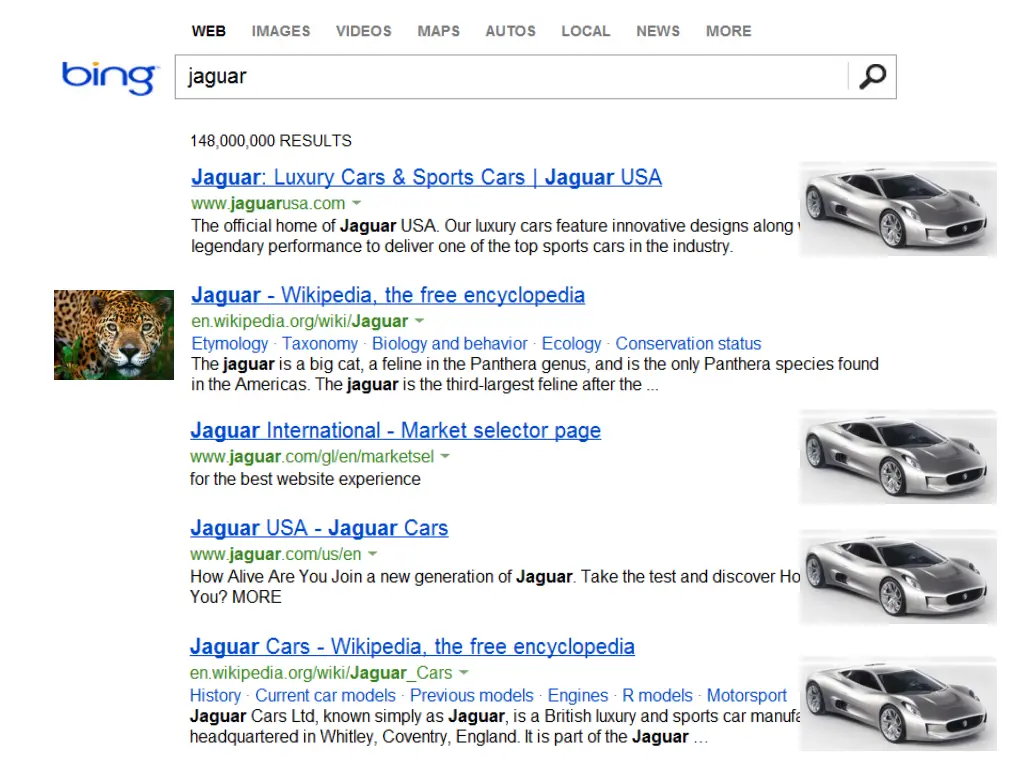This screenshot has width=1024, height=768.
Task: Open the Current car models link
Action: 325,696
